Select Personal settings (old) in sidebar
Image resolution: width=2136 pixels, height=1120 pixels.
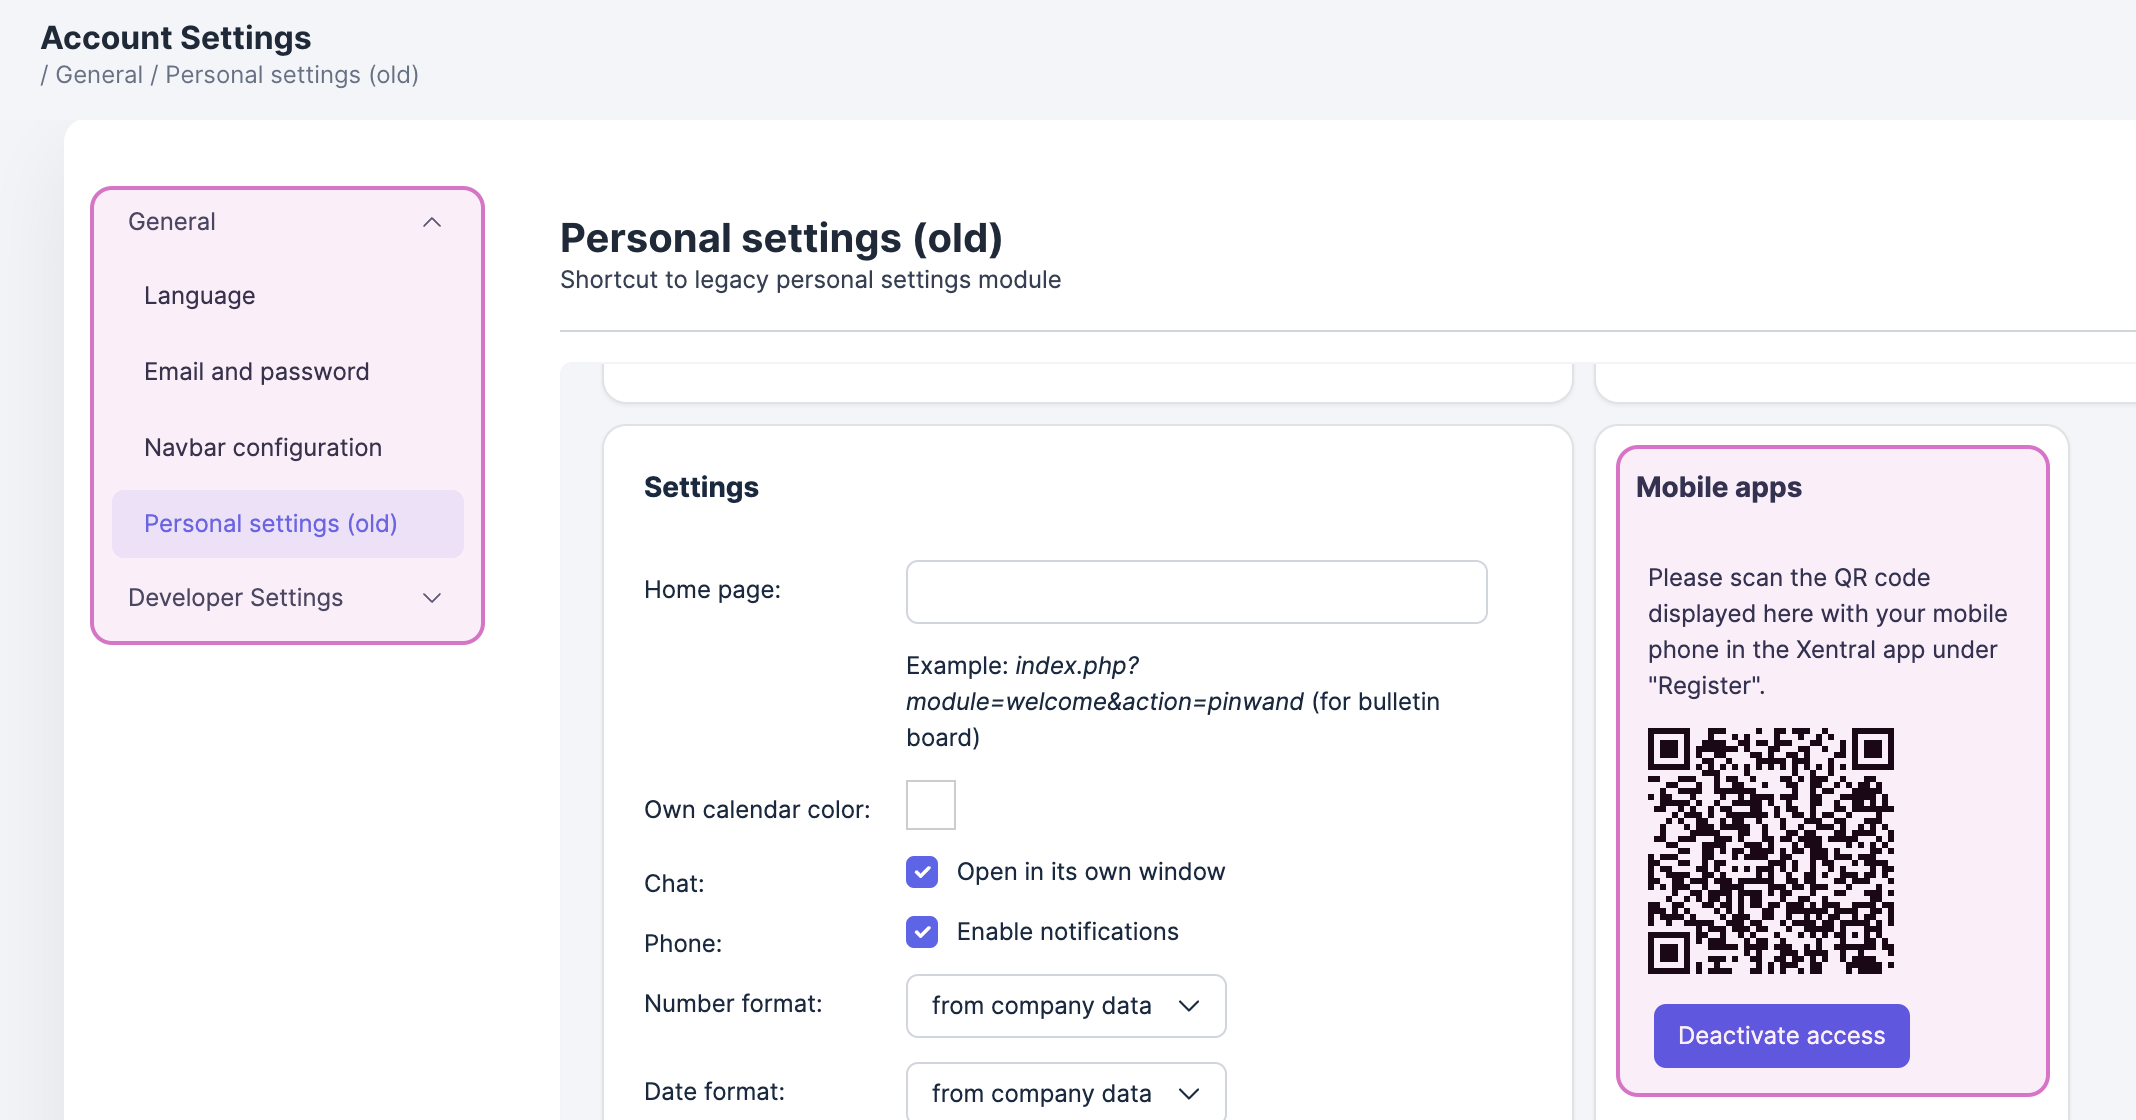(271, 524)
